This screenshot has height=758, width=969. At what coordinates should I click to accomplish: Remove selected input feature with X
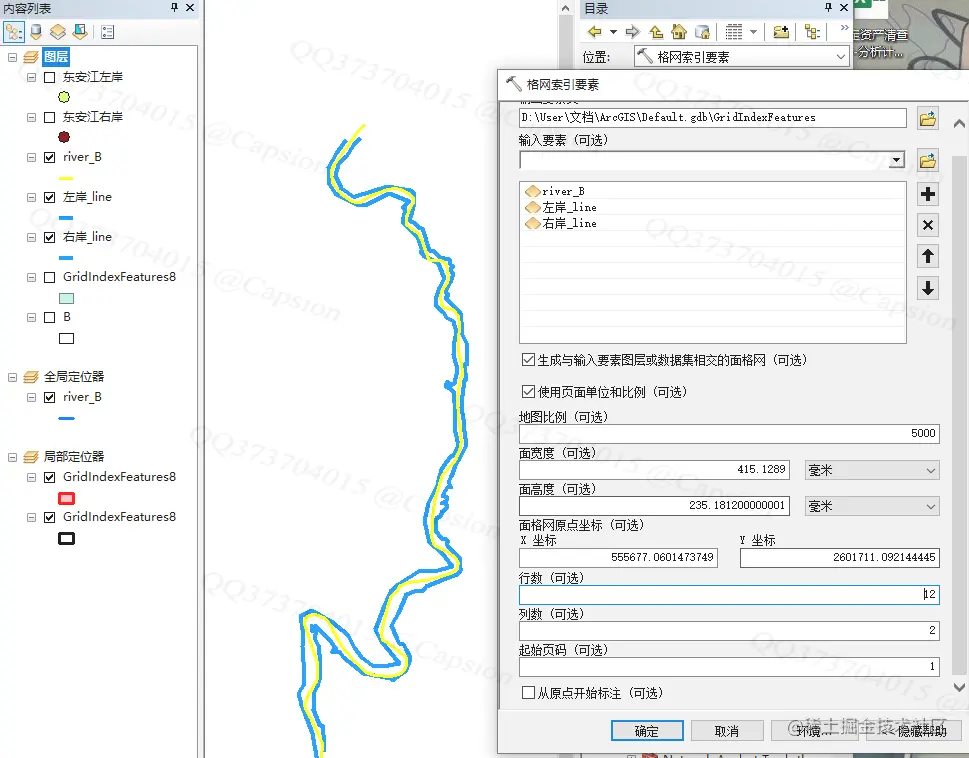928,225
